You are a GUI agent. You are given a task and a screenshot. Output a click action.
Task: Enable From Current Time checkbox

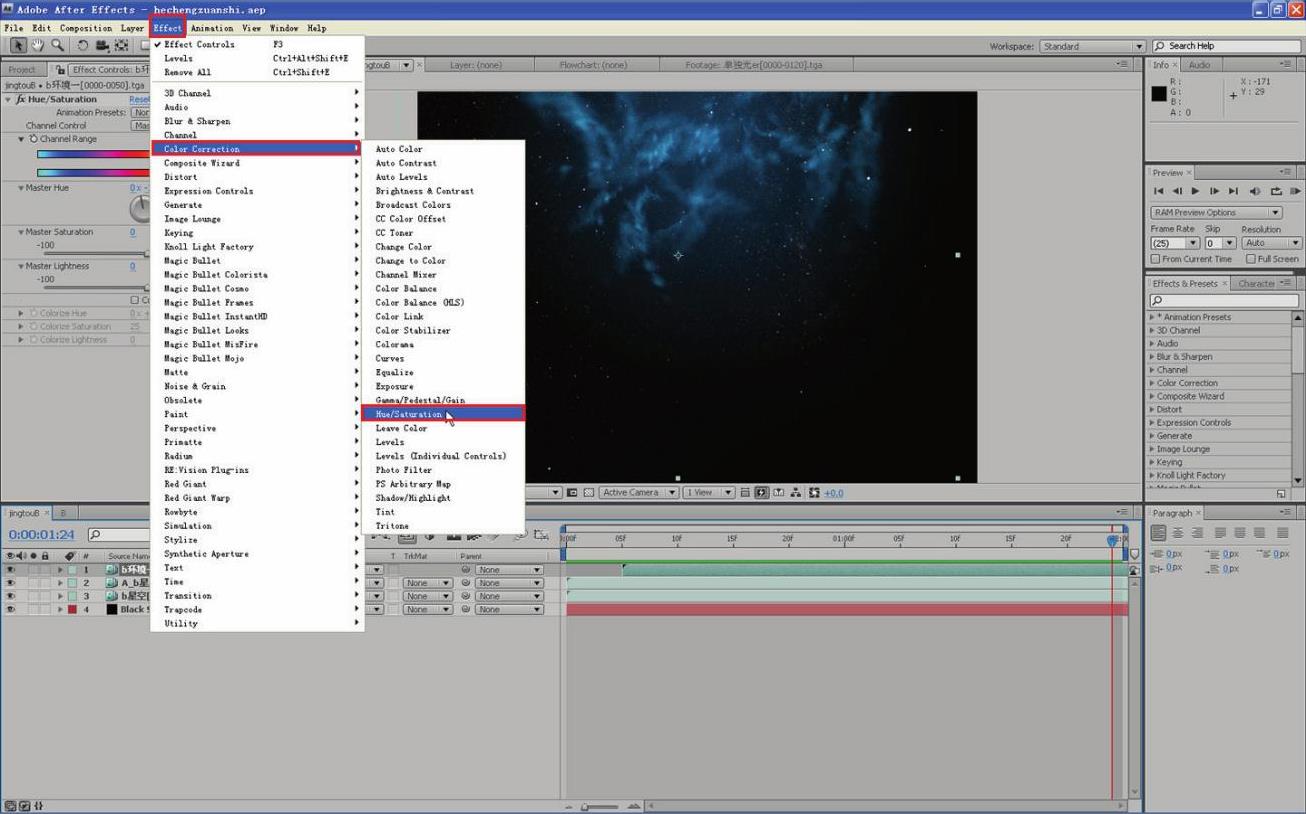(x=1156, y=259)
